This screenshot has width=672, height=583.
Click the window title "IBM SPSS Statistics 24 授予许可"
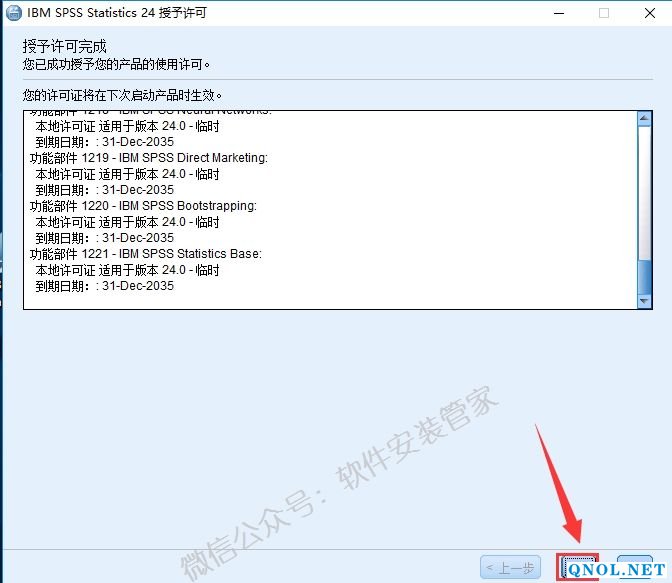tap(112, 13)
